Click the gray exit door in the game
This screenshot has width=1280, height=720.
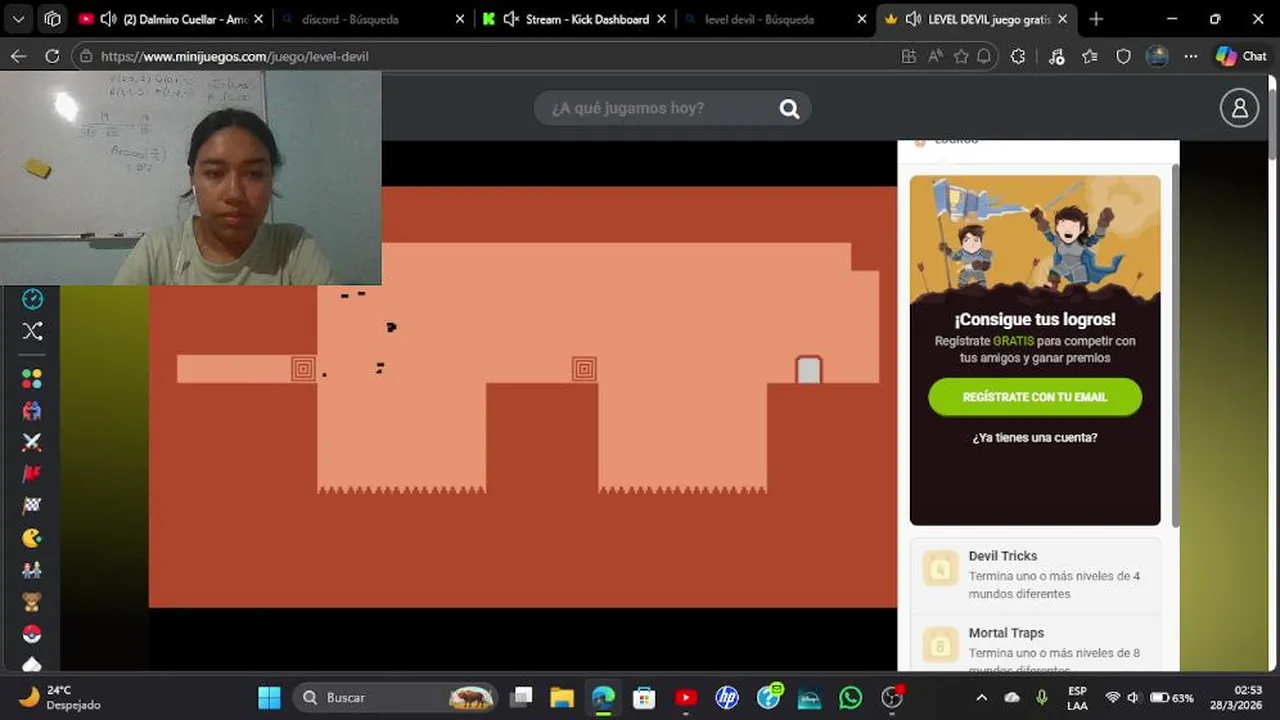[x=809, y=370]
